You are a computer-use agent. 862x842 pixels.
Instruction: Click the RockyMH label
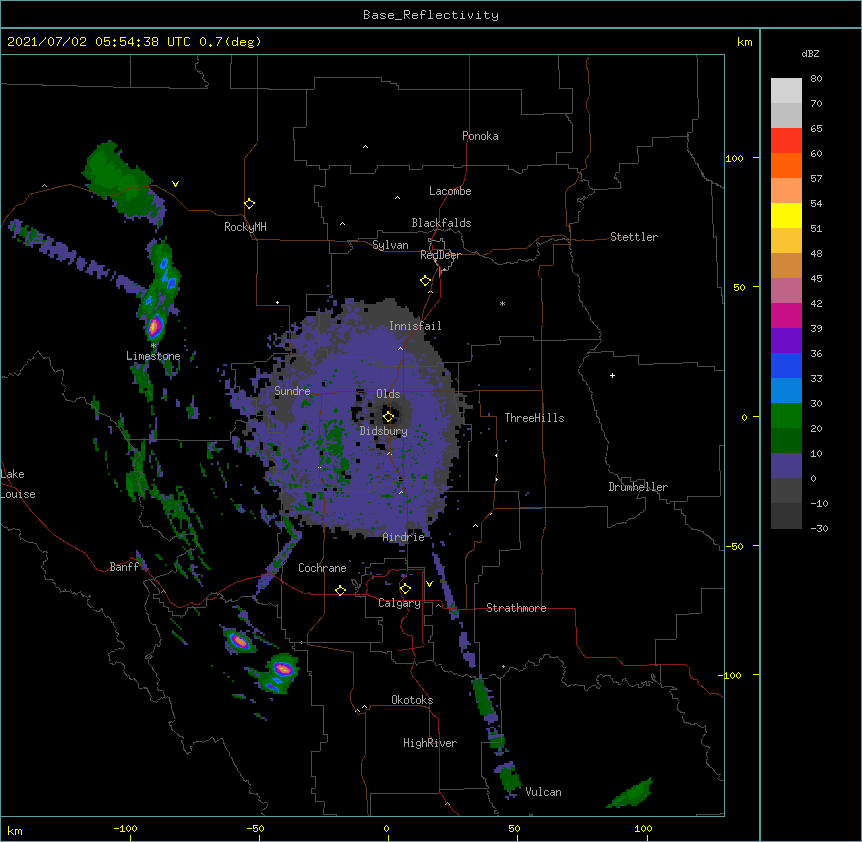[x=245, y=227]
